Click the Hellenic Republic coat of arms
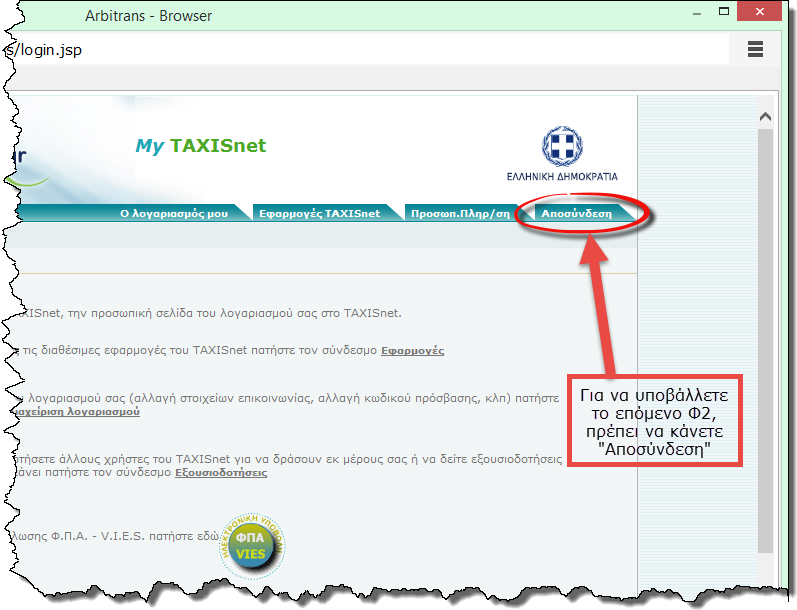 [562, 146]
